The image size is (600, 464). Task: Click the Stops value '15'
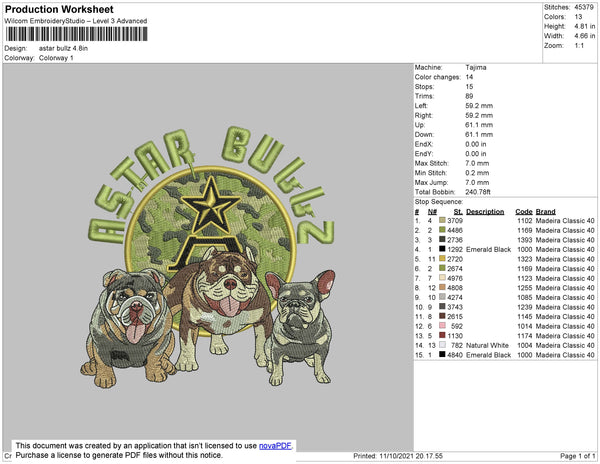(469, 86)
